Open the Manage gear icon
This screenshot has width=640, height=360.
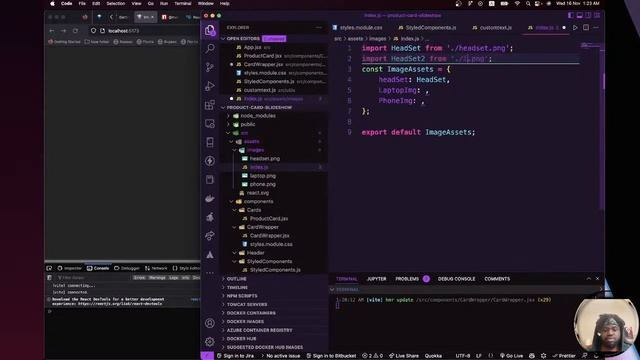210,342
